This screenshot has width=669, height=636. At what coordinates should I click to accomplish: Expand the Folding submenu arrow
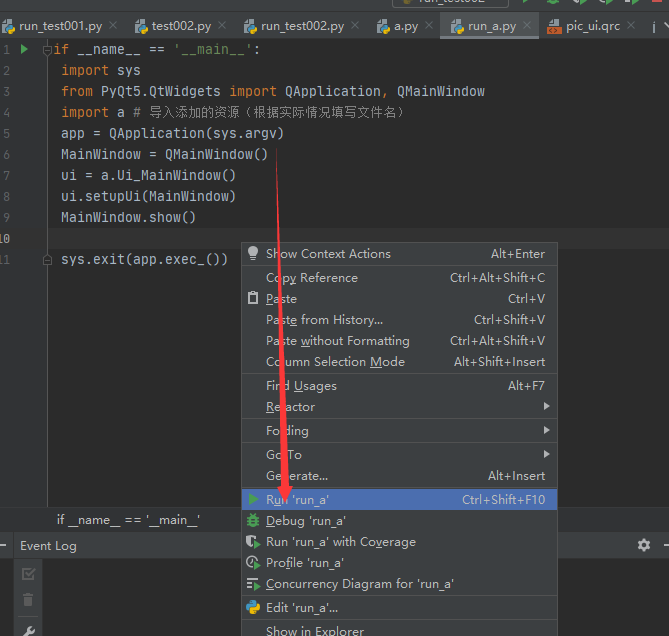pyautogui.click(x=547, y=430)
